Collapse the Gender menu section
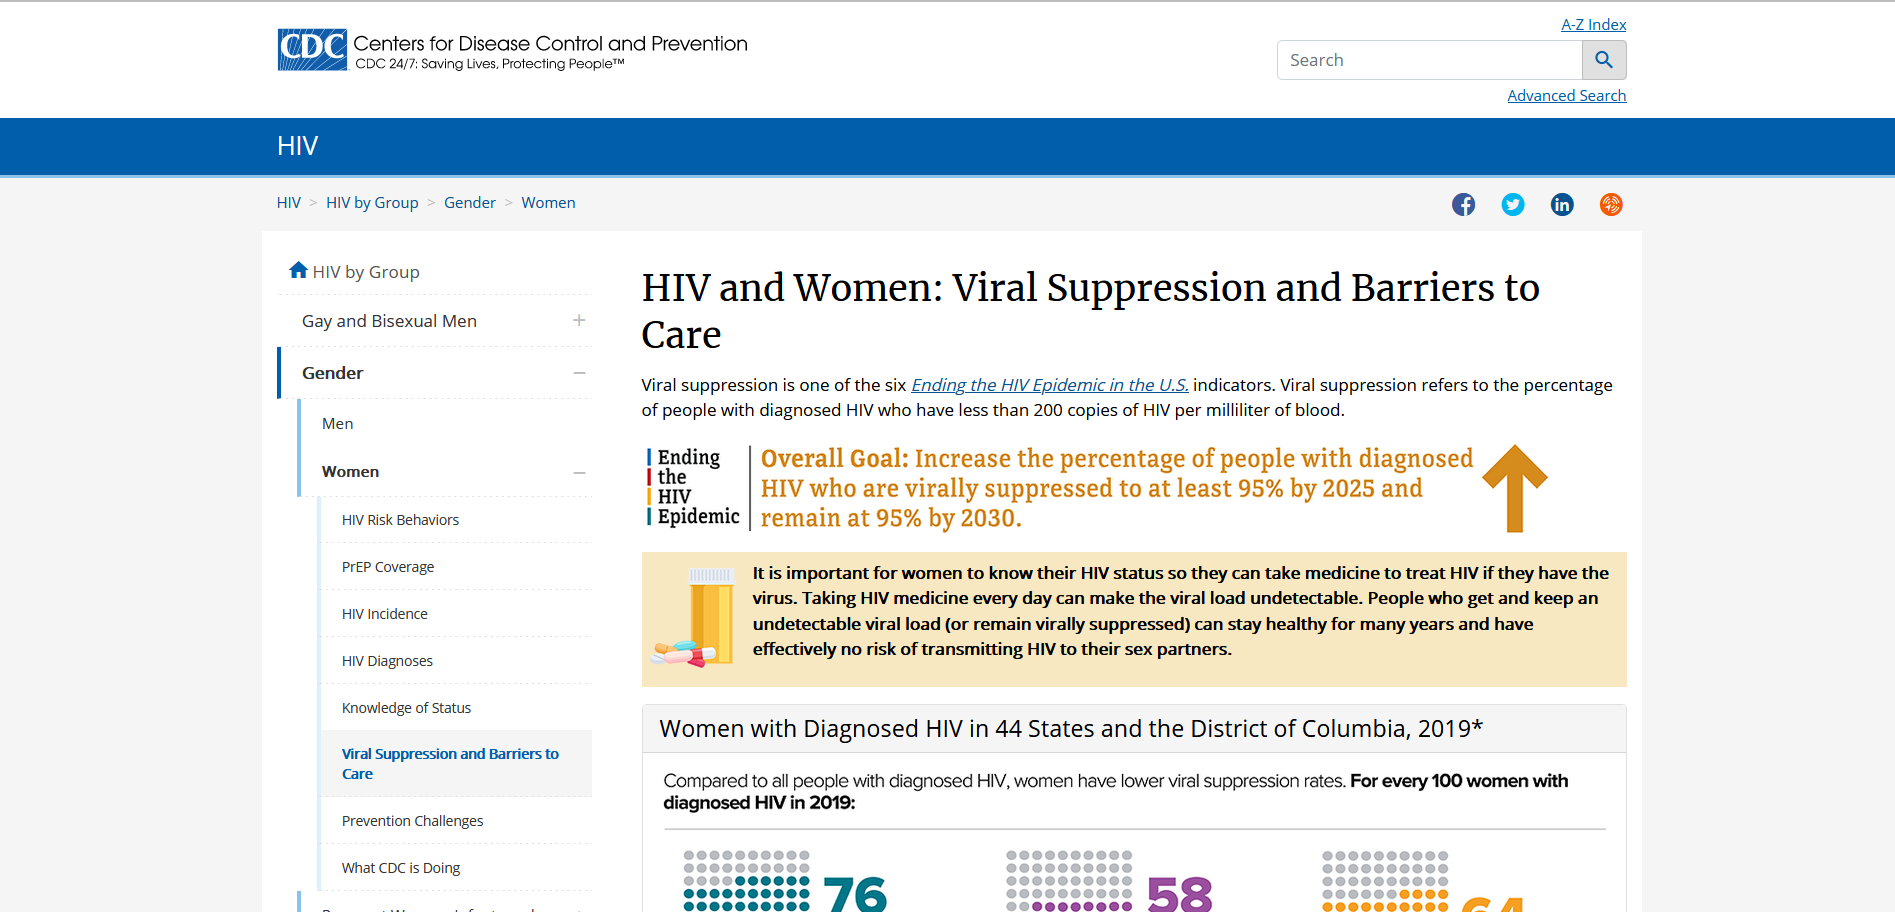 579,373
